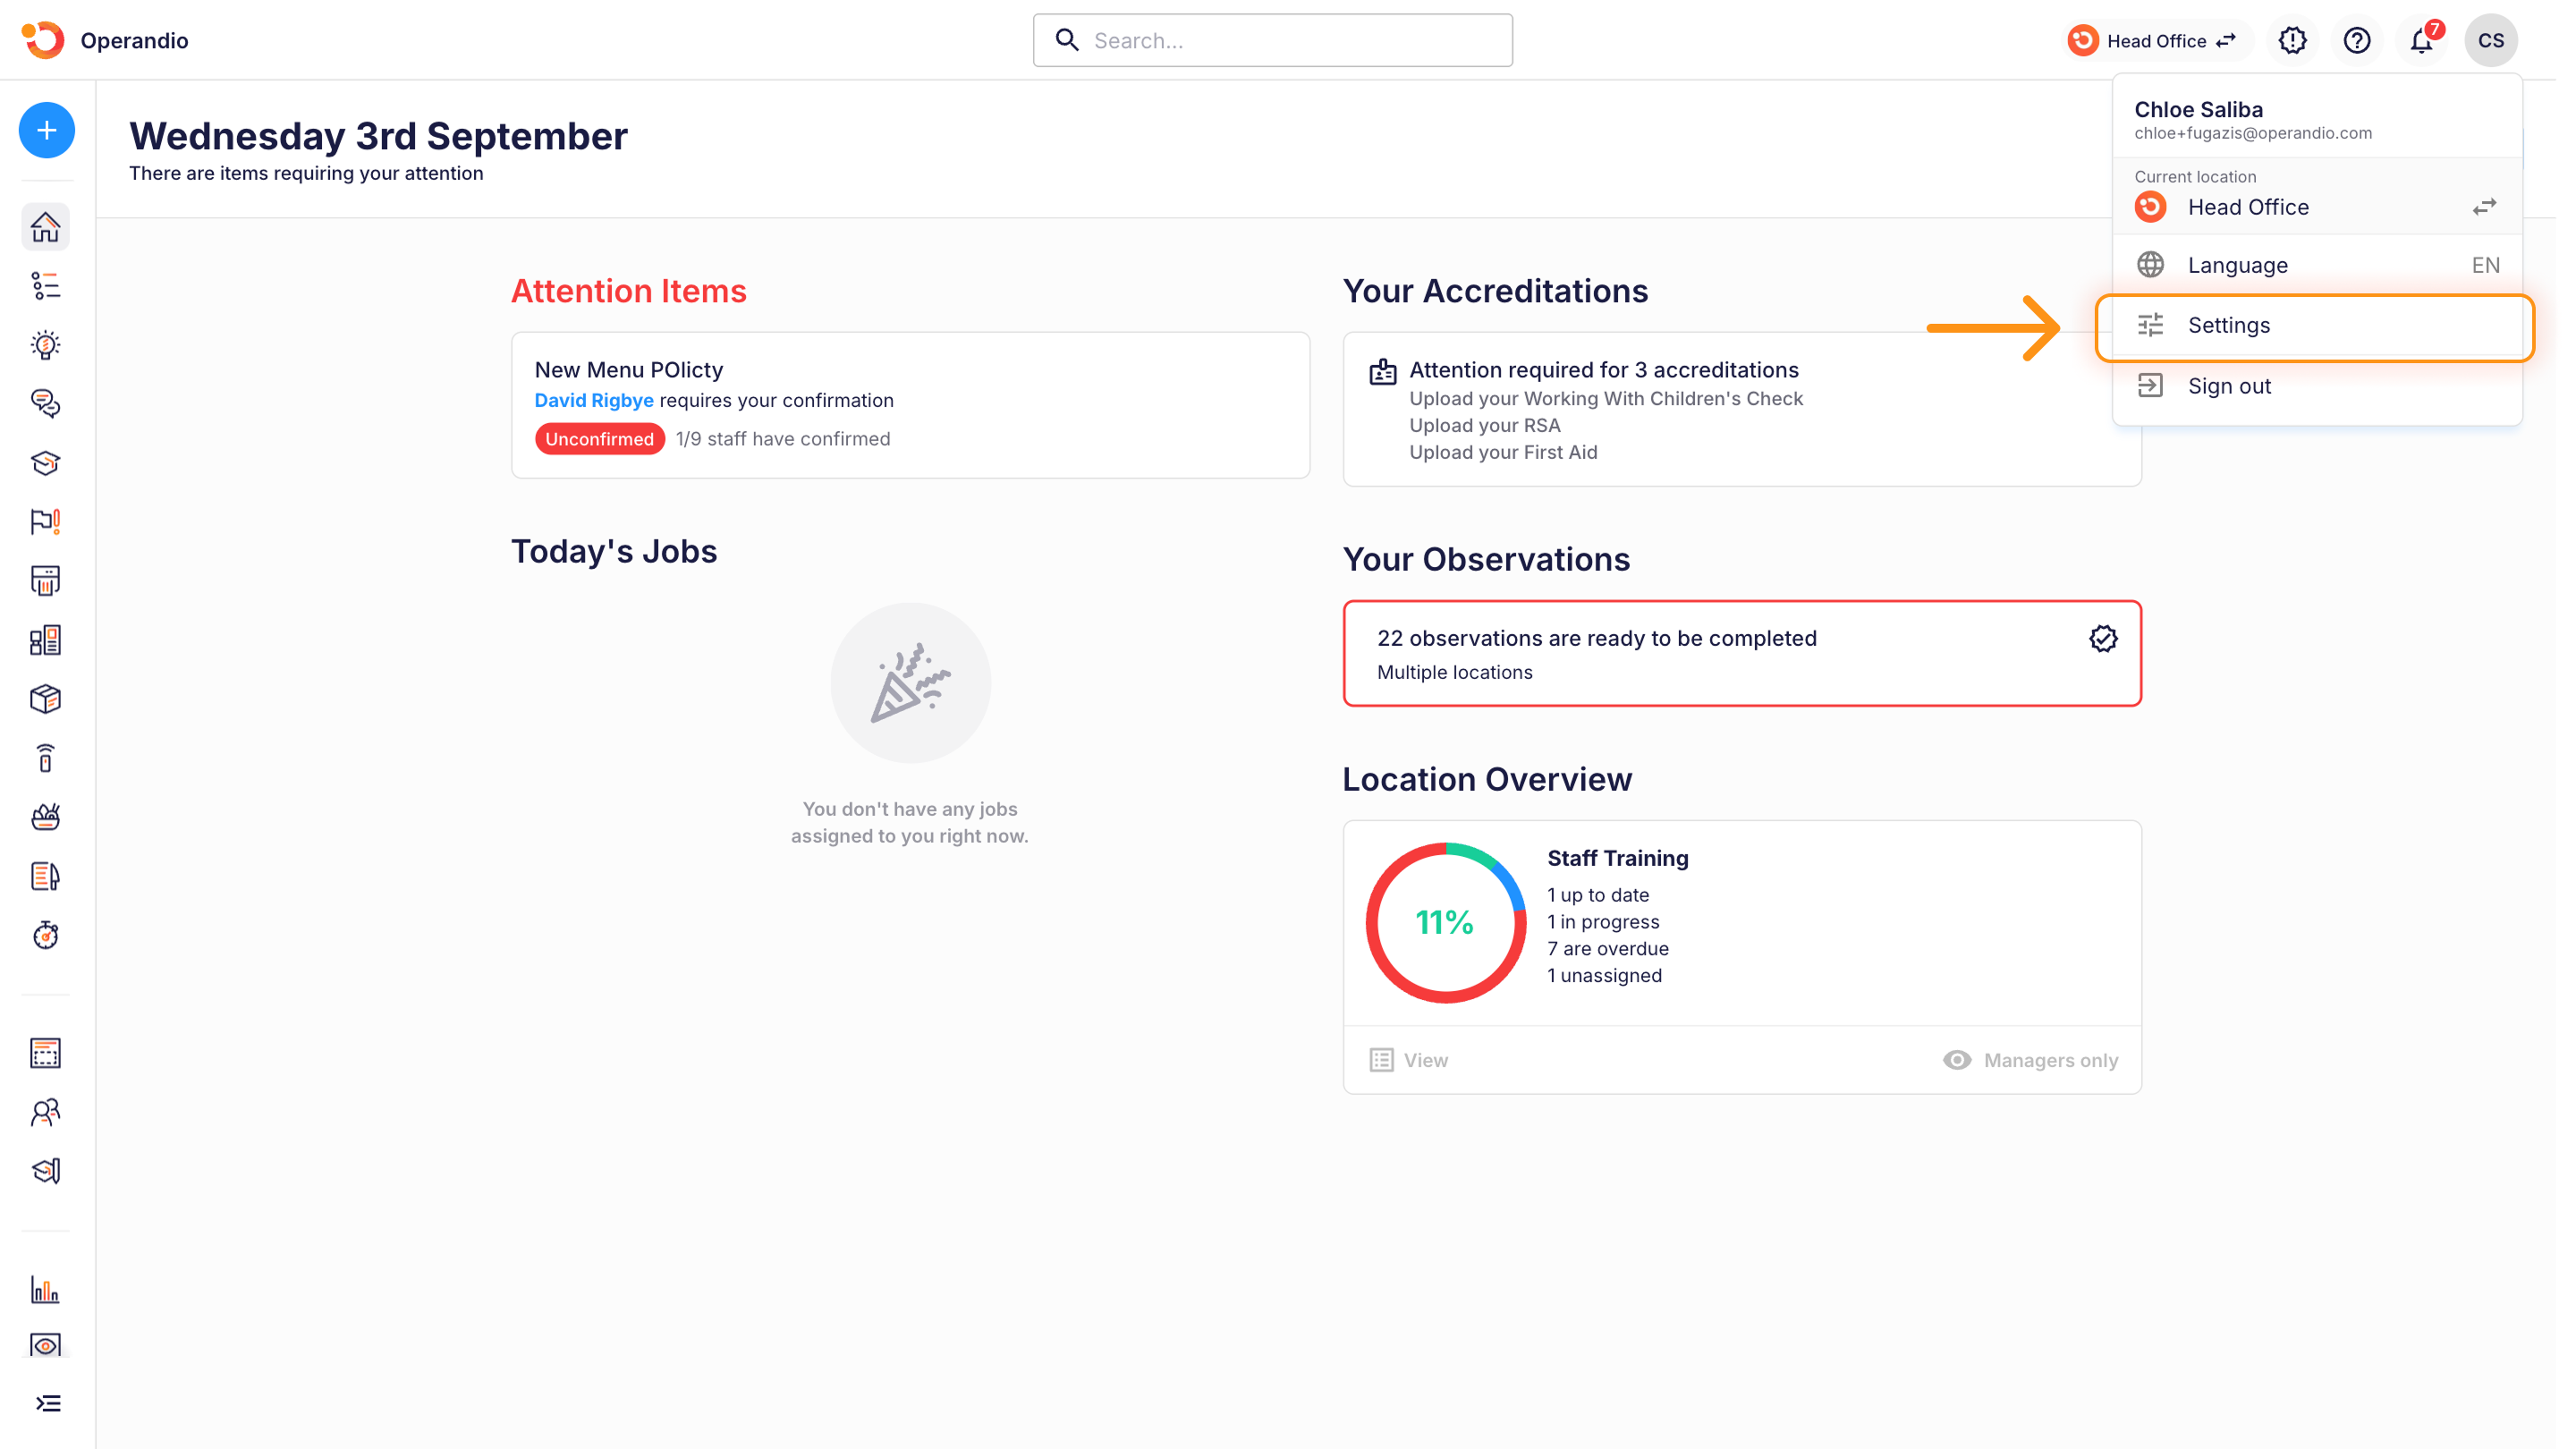
Task: Select Settings from the user menu
Action: [x=2316, y=326]
